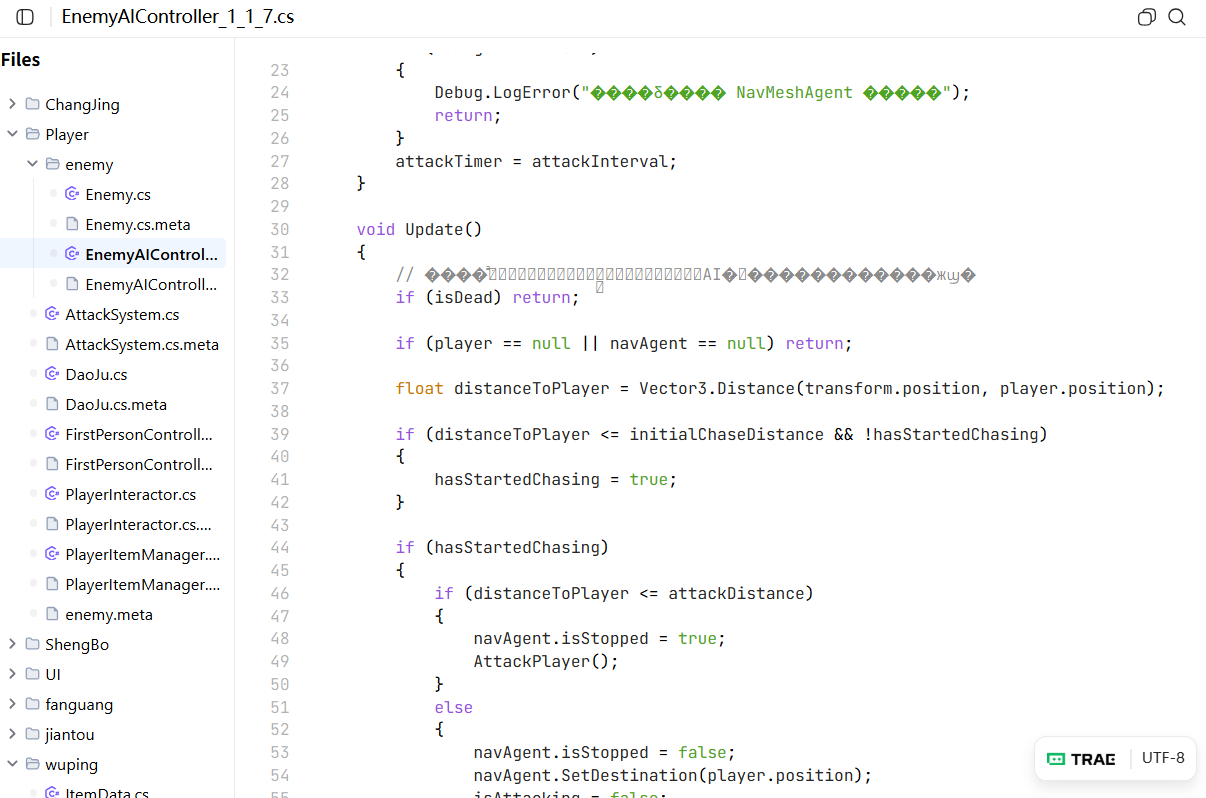Click the document icon of FirstPersonControll... meta
Image resolution: width=1206 pixels, height=798 pixels.
[x=52, y=464]
